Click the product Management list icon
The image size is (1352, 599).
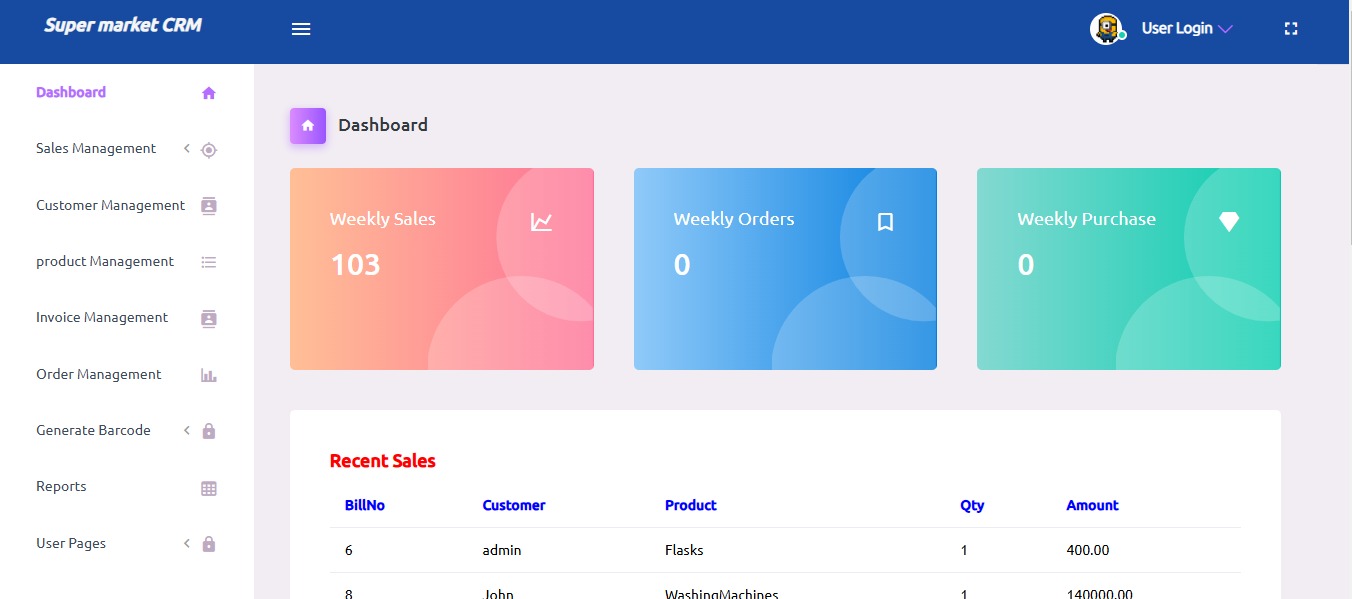pos(209,262)
